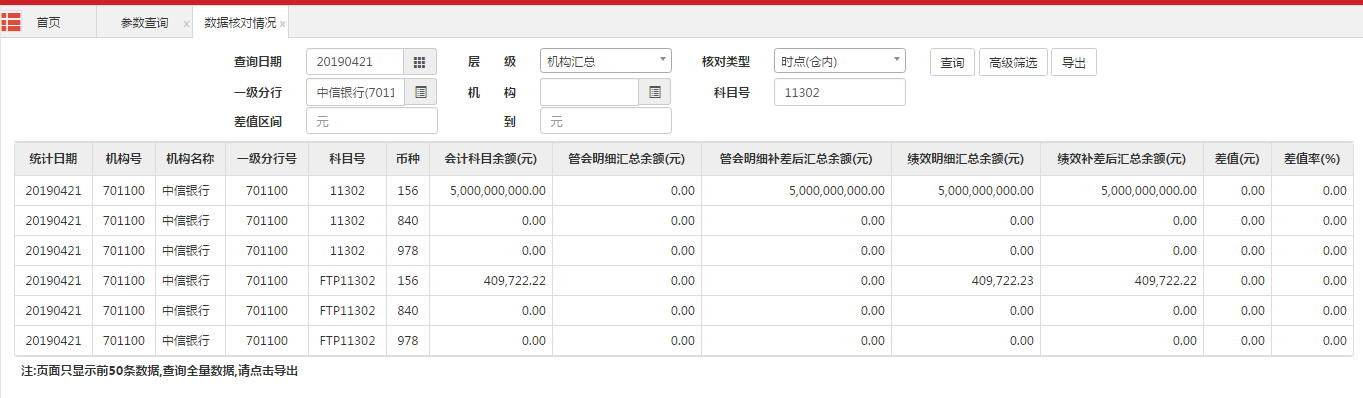
Task: Click the 机构名称 column header
Action: click(190, 159)
